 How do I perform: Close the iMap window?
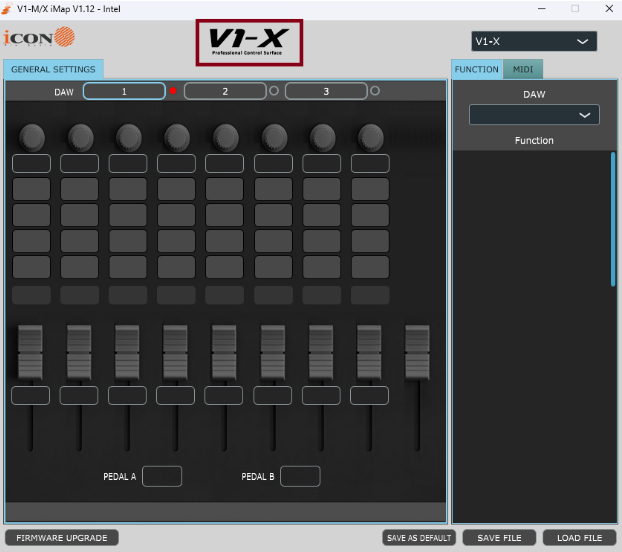(x=609, y=8)
